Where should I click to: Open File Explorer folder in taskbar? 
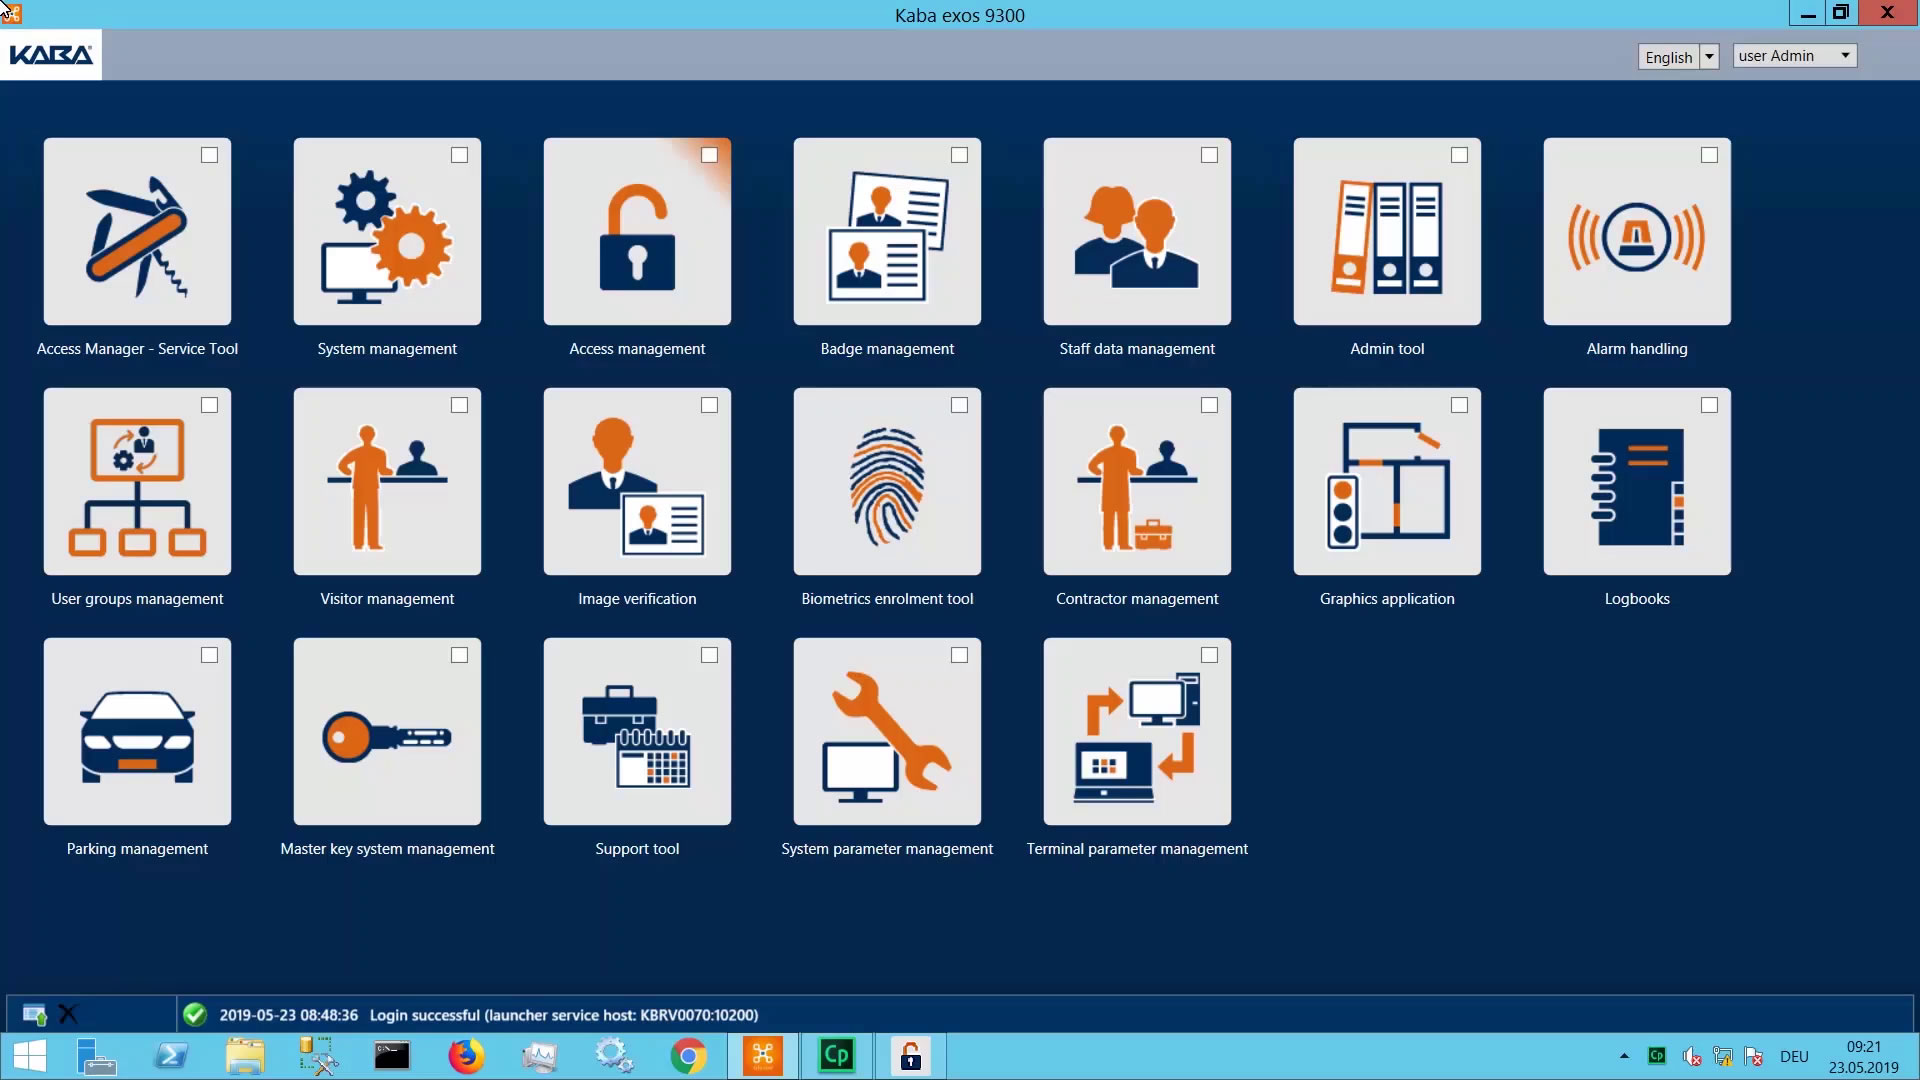tap(245, 1056)
